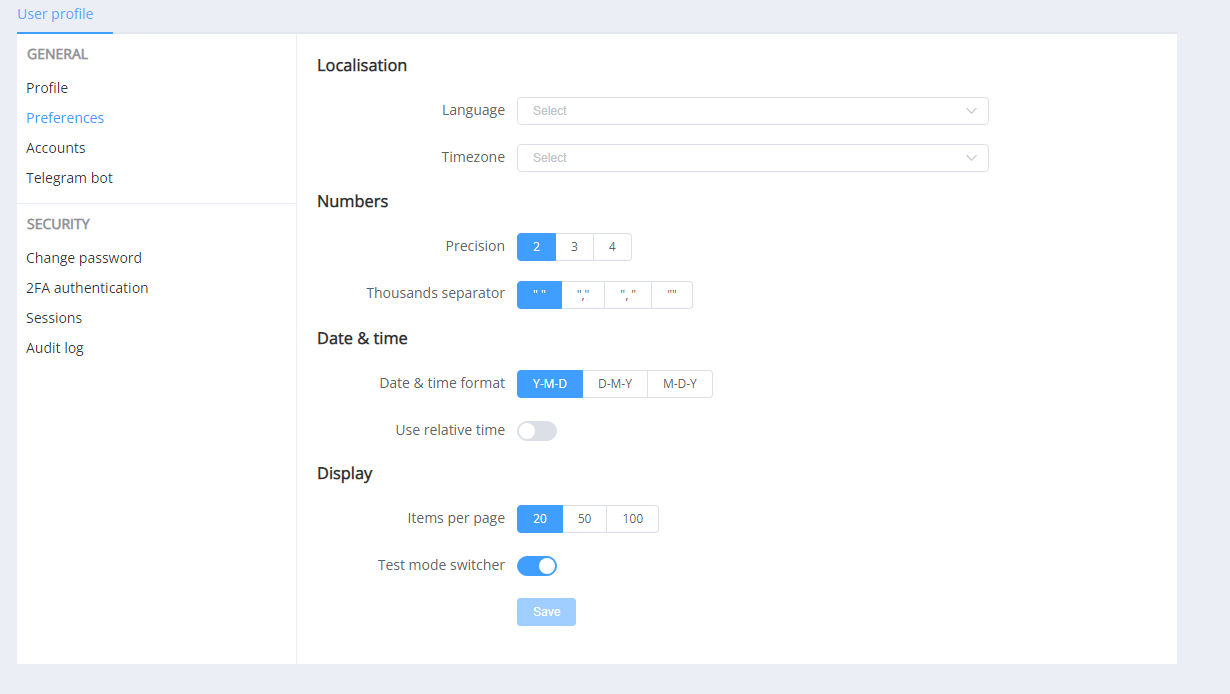Click the Timezone dropdown chevron arrow
The height and width of the screenshot is (694, 1230).
coord(971,158)
